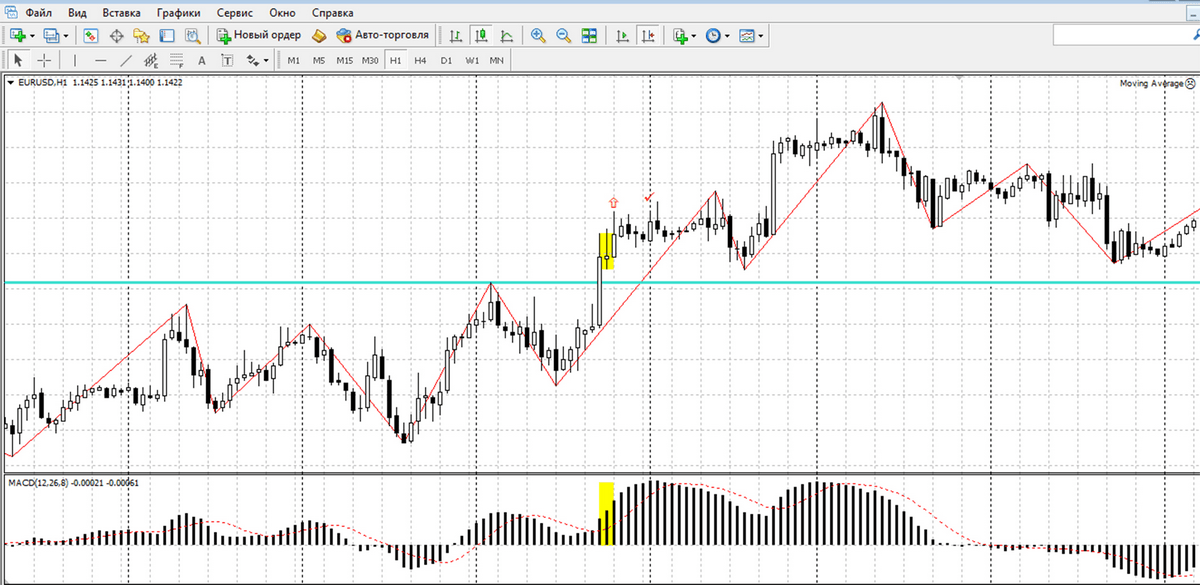Click the Periods clock icon

(x=713, y=35)
